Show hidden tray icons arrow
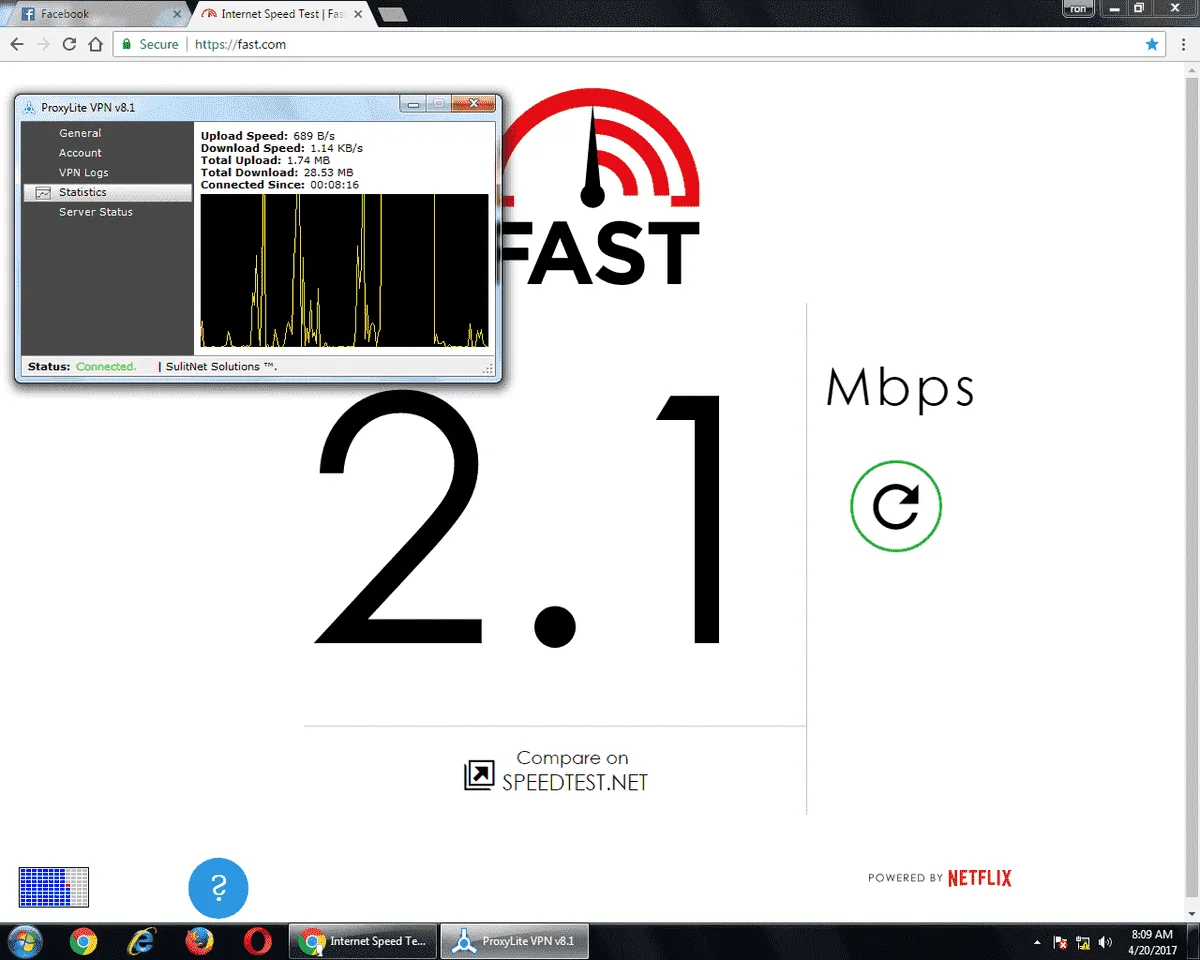 (x=1036, y=942)
